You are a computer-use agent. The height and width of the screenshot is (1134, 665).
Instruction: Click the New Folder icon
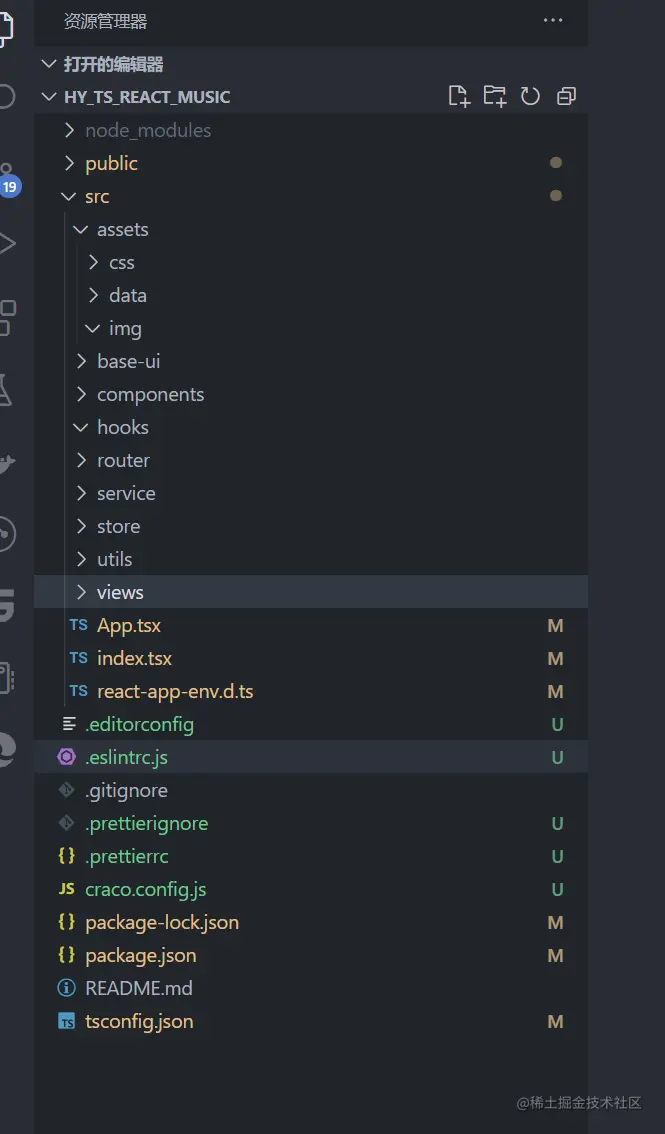pos(495,96)
